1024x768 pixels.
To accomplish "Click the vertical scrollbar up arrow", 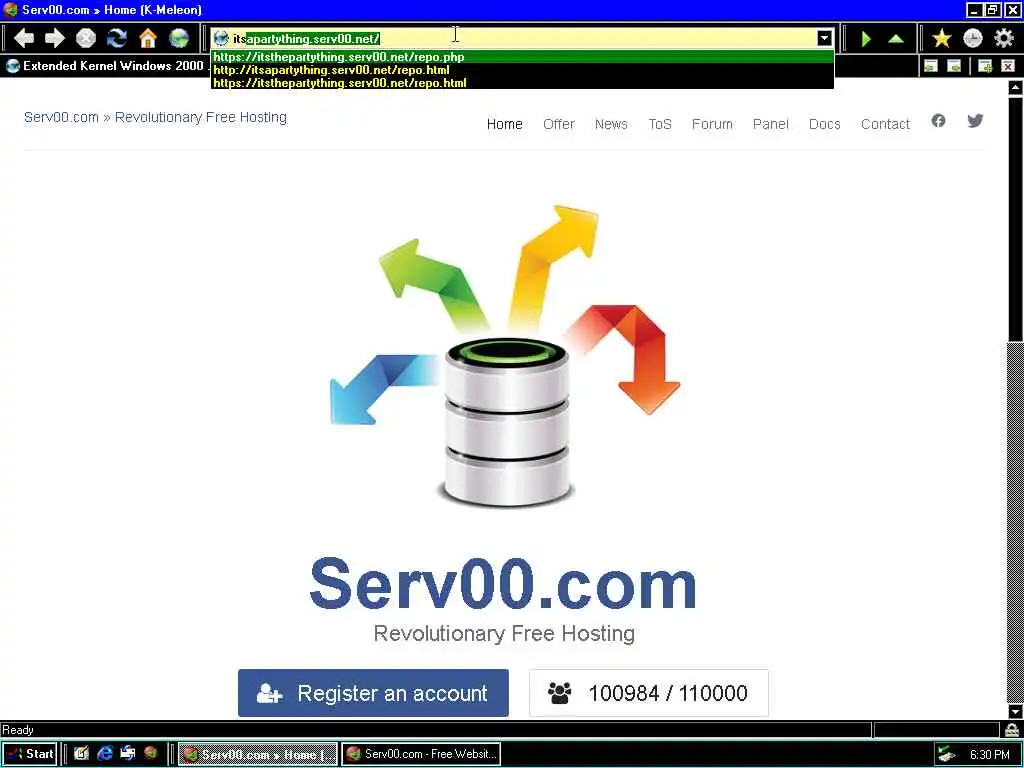I will coord(1016,88).
